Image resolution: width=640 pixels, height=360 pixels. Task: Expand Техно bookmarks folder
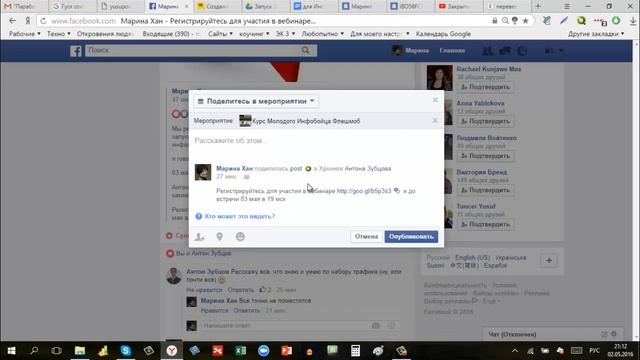(x=58, y=34)
